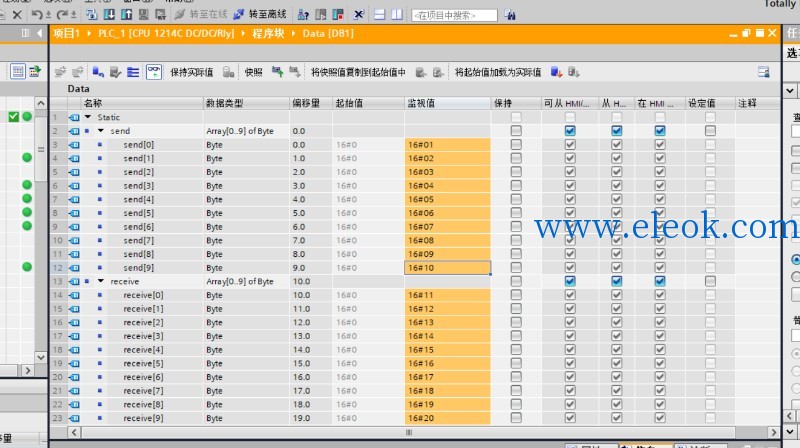Click left panel vertical scrollbar thumb
Screen dimensions: 800x448
[41, 150]
